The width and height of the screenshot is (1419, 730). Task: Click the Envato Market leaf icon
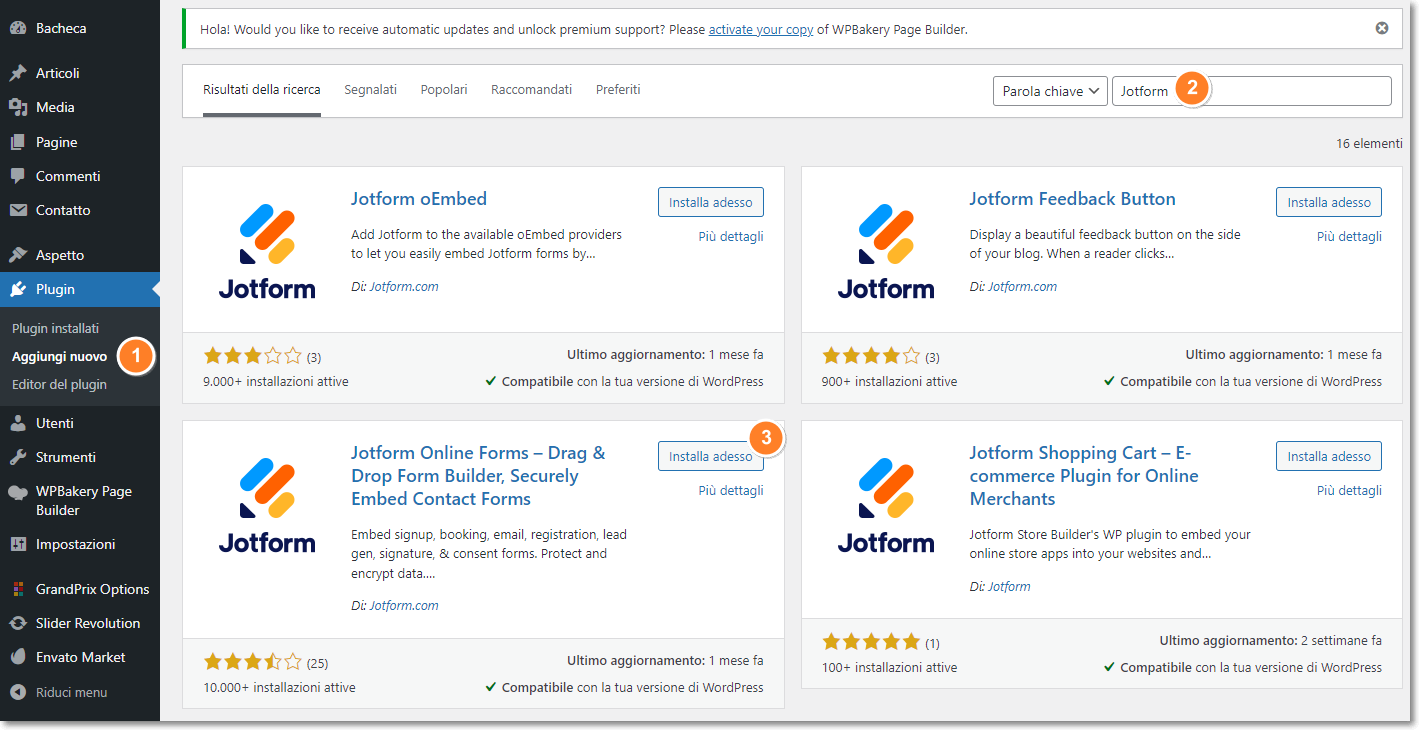18,657
